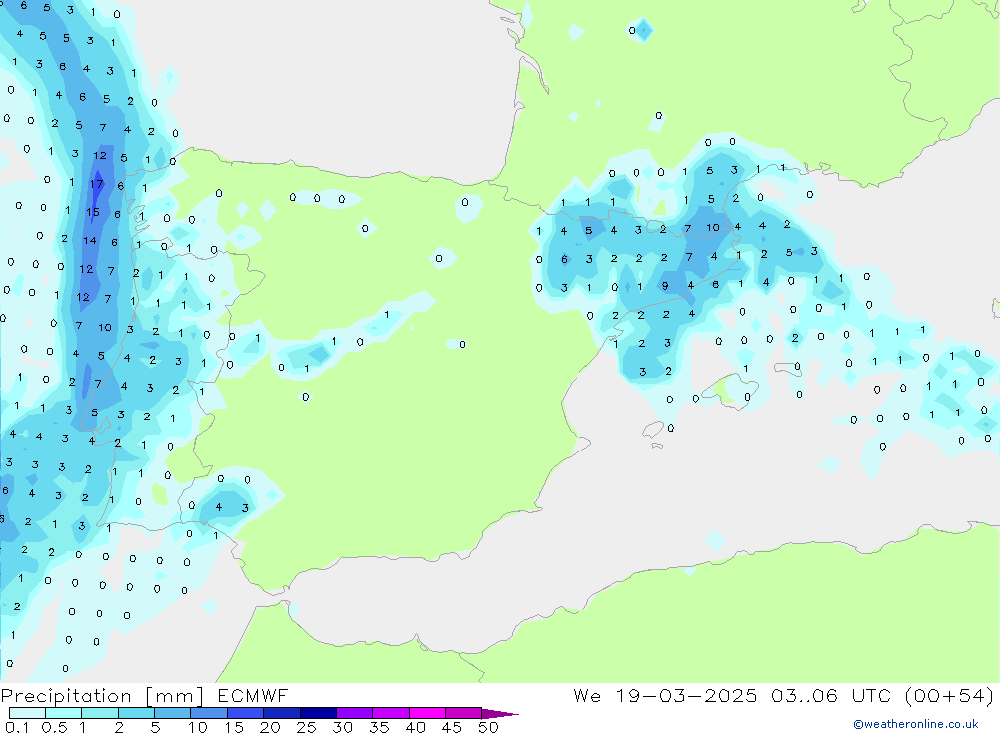
Task: Click the '0.1' legend scale label
Action: (17, 727)
